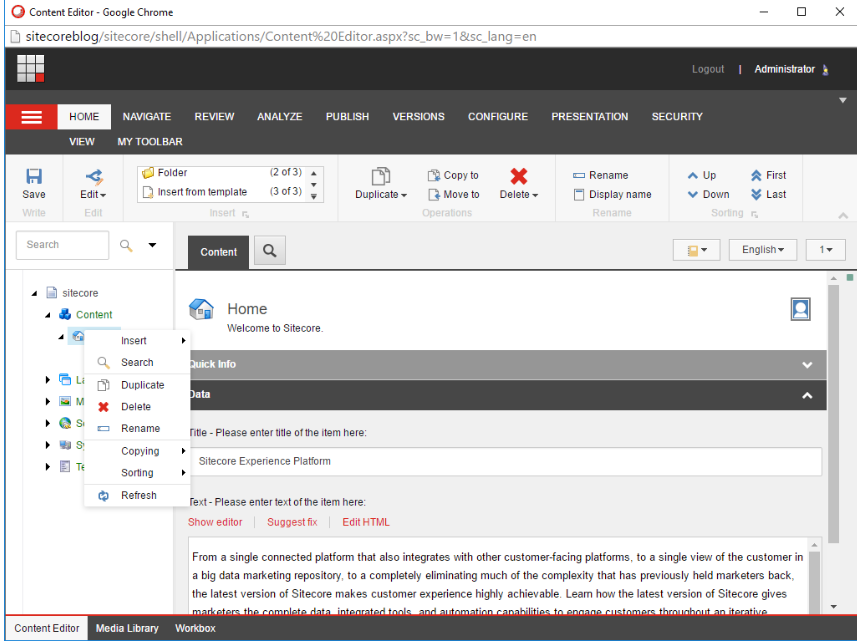The image size is (857, 641).
Task: Click the Title field with Sitecore Experience Platform
Action: [505, 461]
